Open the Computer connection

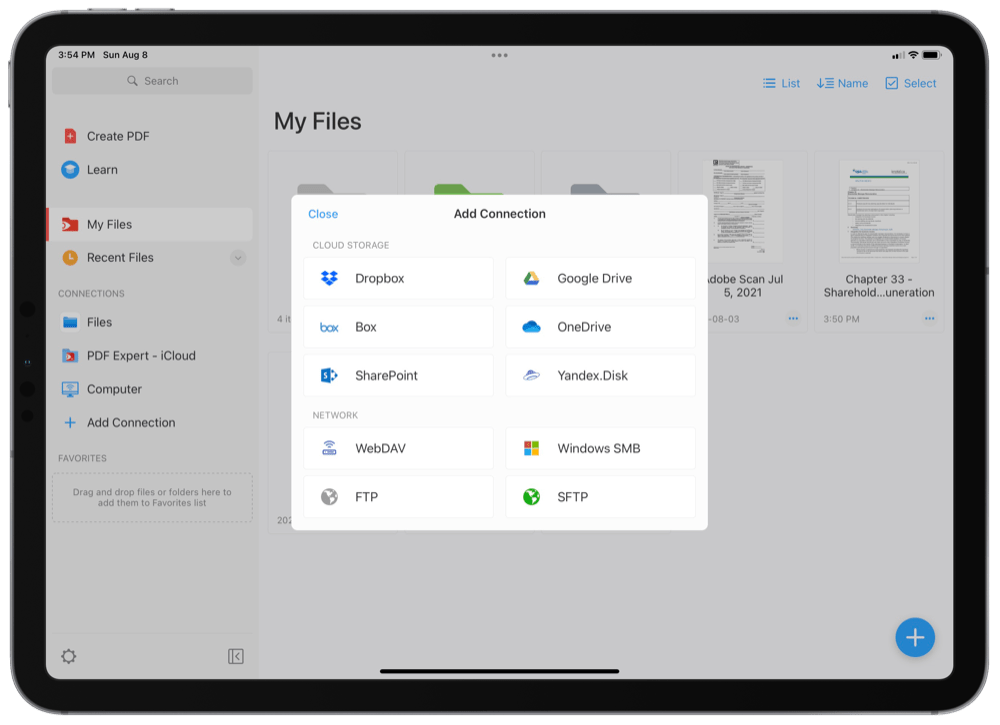(152, 389)
